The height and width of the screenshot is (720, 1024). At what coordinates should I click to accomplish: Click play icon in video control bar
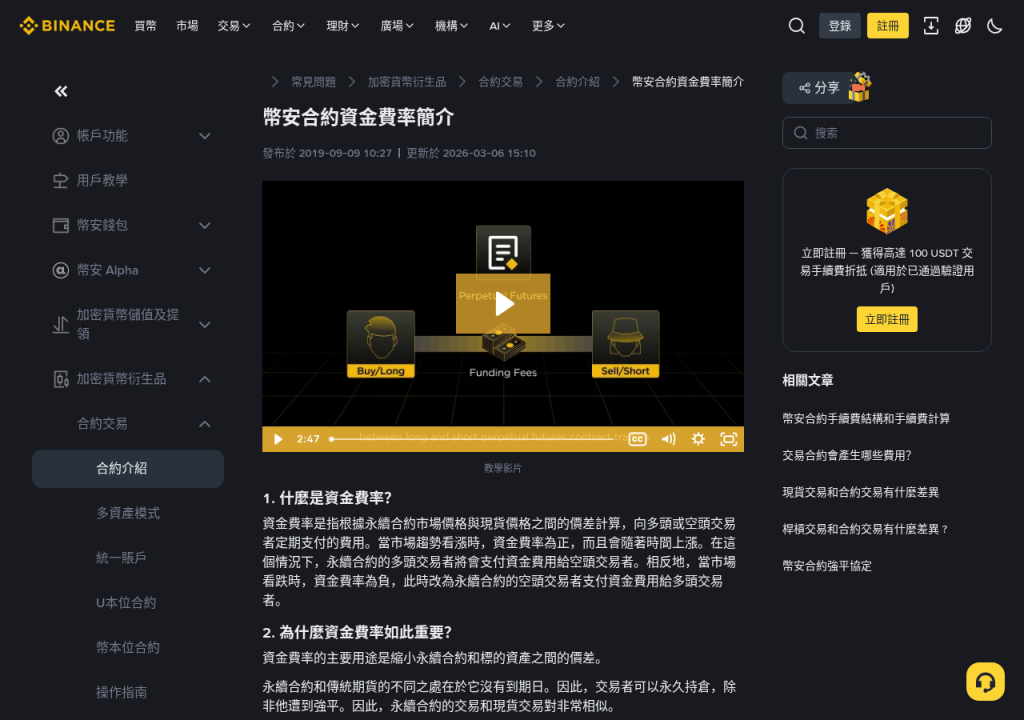278,439
